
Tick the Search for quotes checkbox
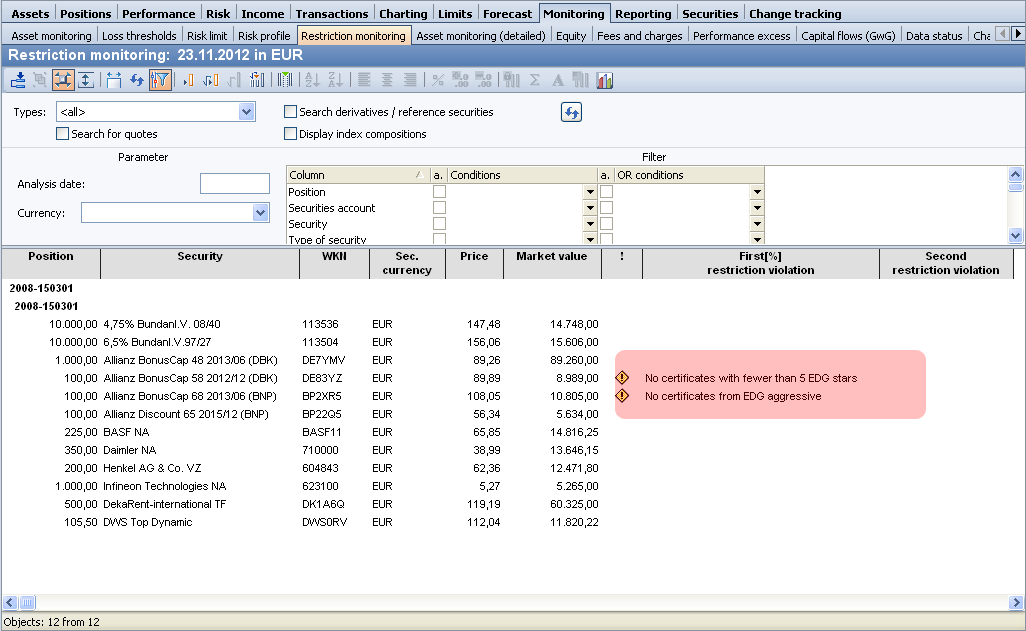(63, 134)
